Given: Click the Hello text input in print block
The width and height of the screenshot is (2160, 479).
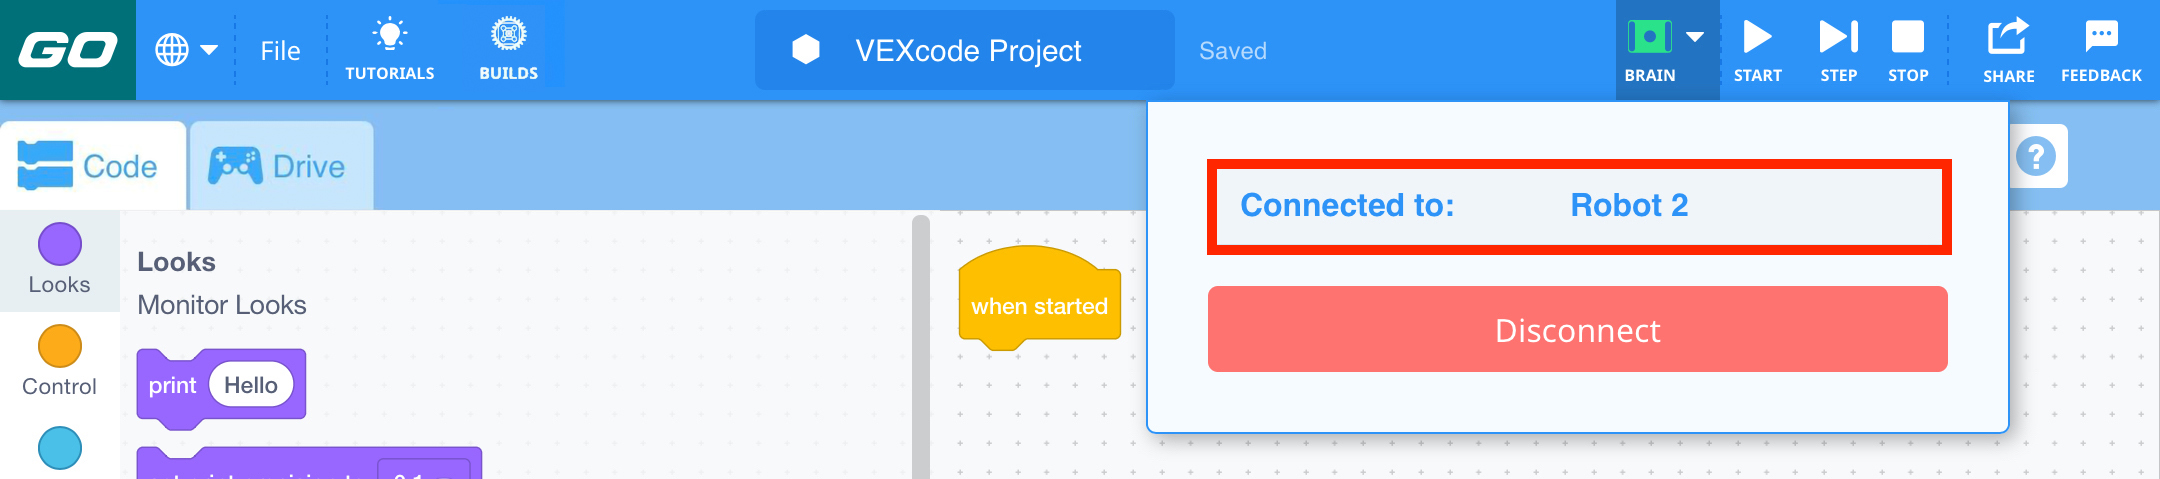Looking at the screenshot, I should coord(251,385).
